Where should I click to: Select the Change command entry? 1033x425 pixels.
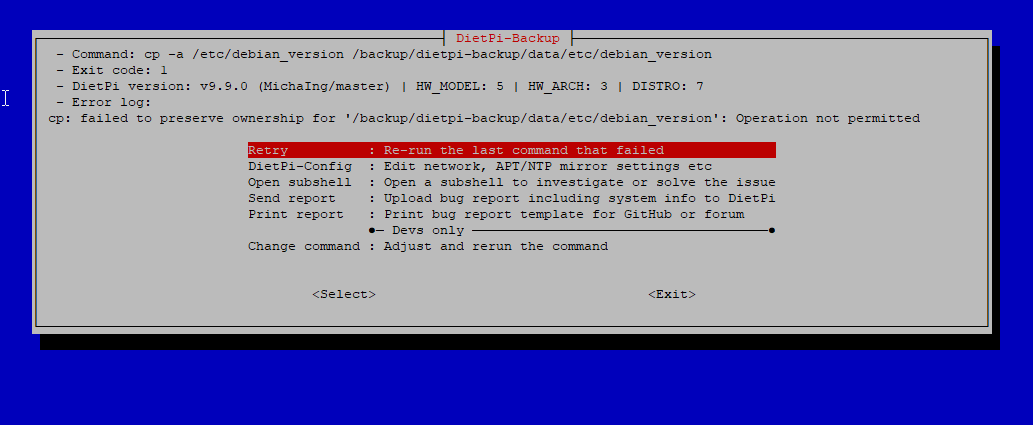click(x=511, y=246)
